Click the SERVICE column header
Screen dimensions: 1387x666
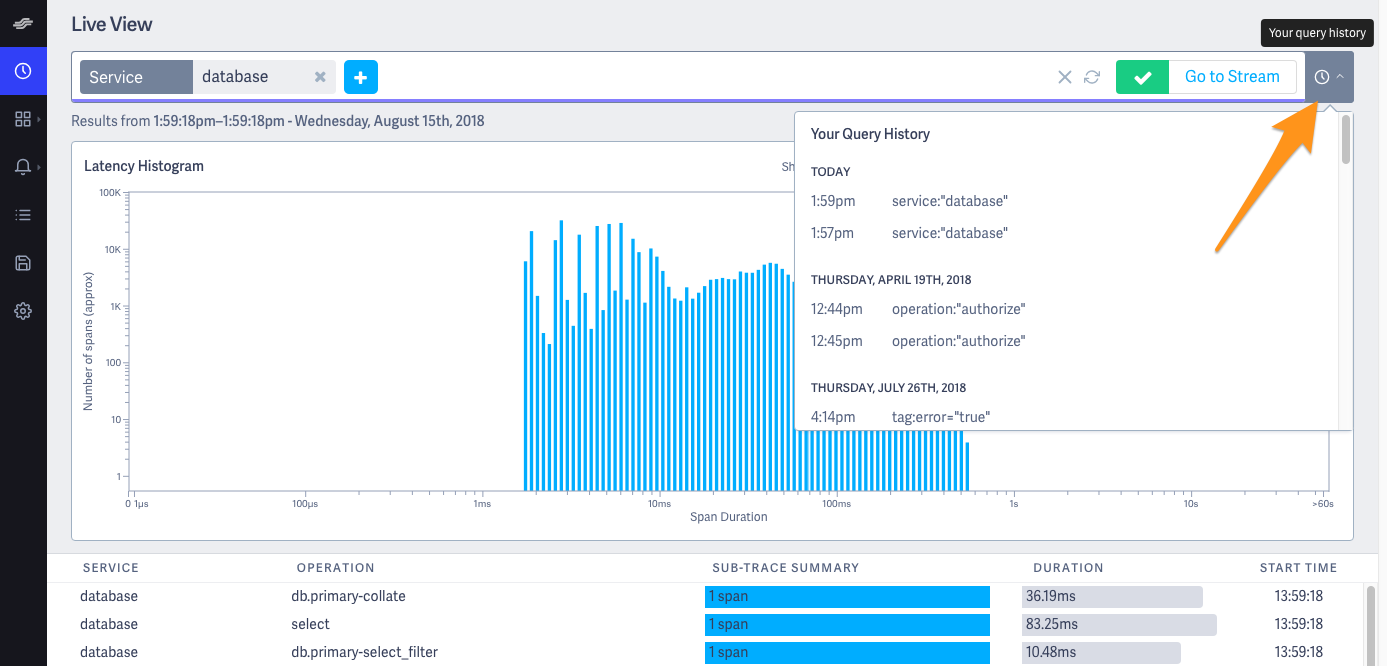click(111, 568)
